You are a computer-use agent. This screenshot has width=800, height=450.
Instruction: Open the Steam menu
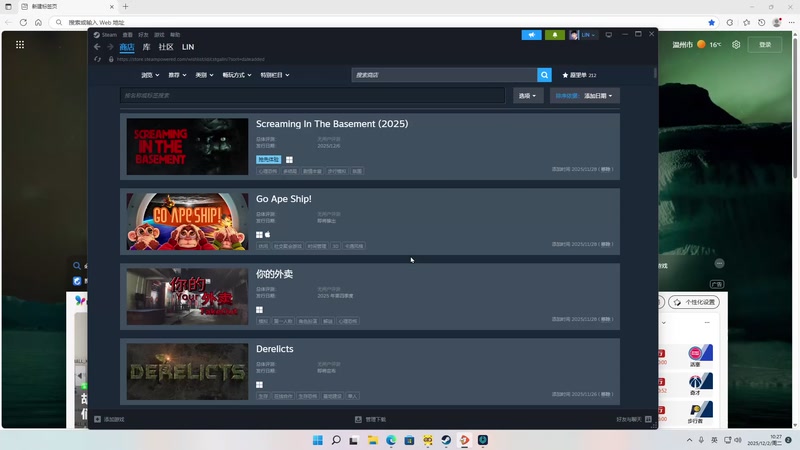[x=105, y=35]
